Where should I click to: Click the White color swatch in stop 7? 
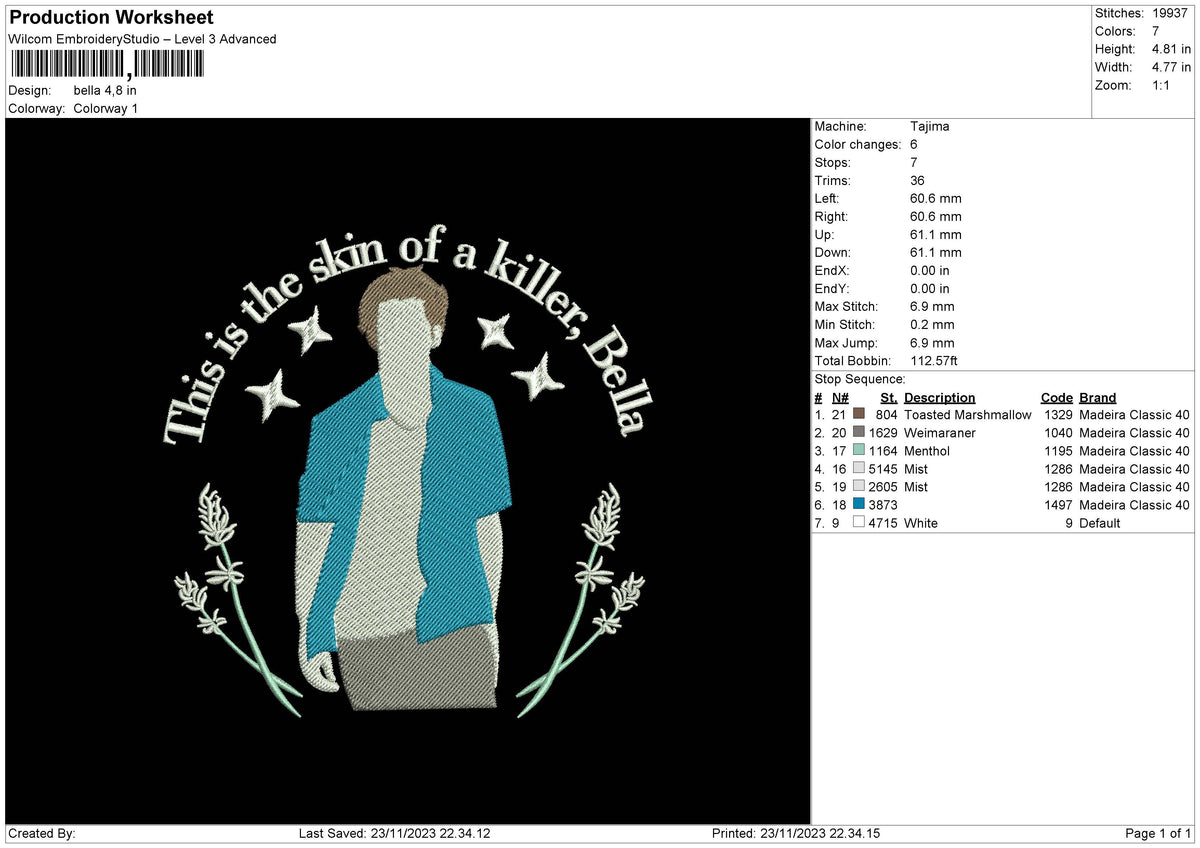(858, 523)
